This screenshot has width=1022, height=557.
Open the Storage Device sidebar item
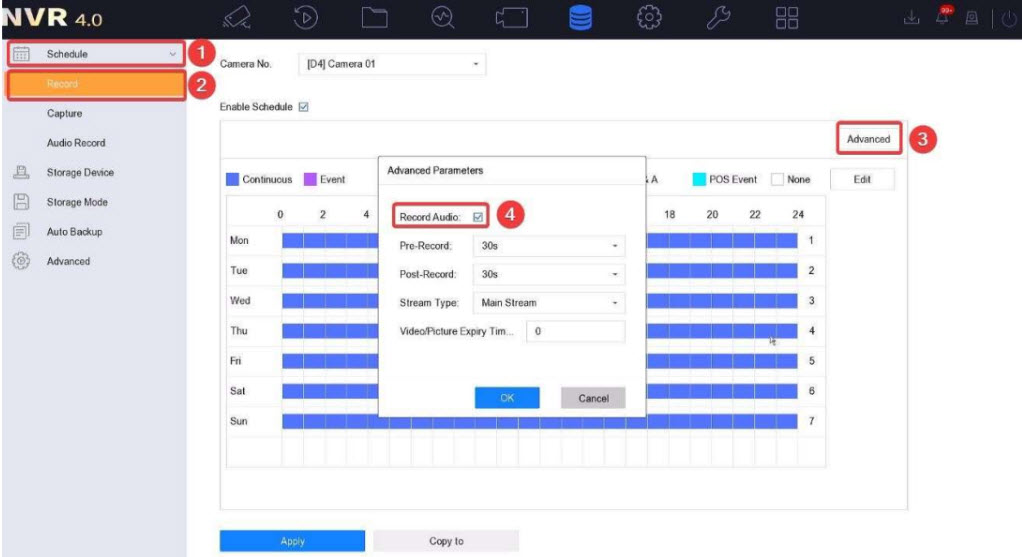click(x=80, y=173)
